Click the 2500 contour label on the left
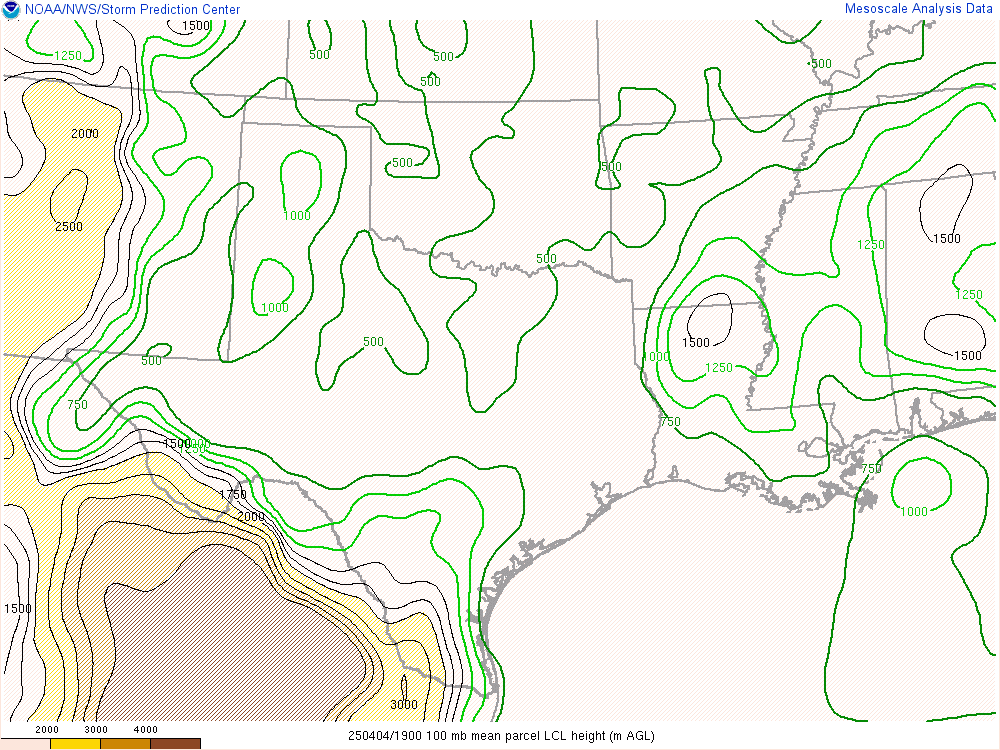This screenshot has height=750, width=1000. pos(69,227)
